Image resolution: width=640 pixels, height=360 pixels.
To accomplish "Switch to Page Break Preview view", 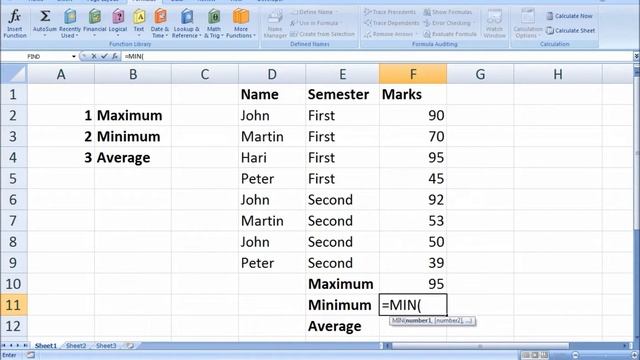I will 544,356.
